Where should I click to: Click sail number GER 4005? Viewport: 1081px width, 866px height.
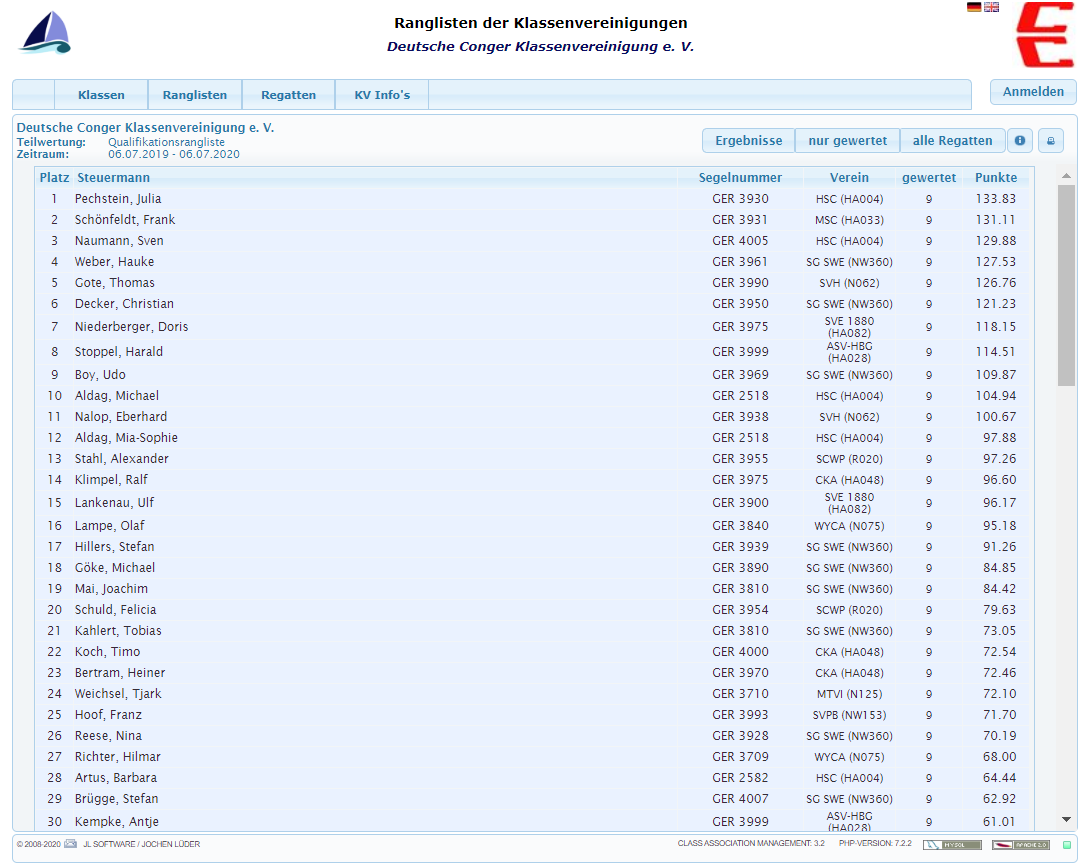tap(740, 241)
